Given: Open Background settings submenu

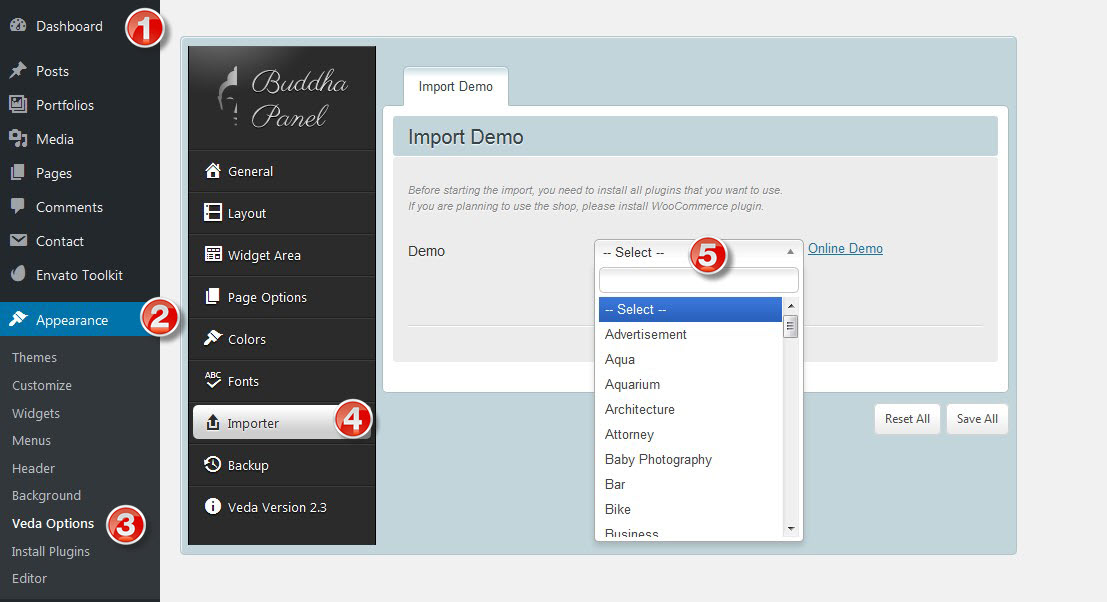Looking at the screenshot, I should click(x=47, y=495).
